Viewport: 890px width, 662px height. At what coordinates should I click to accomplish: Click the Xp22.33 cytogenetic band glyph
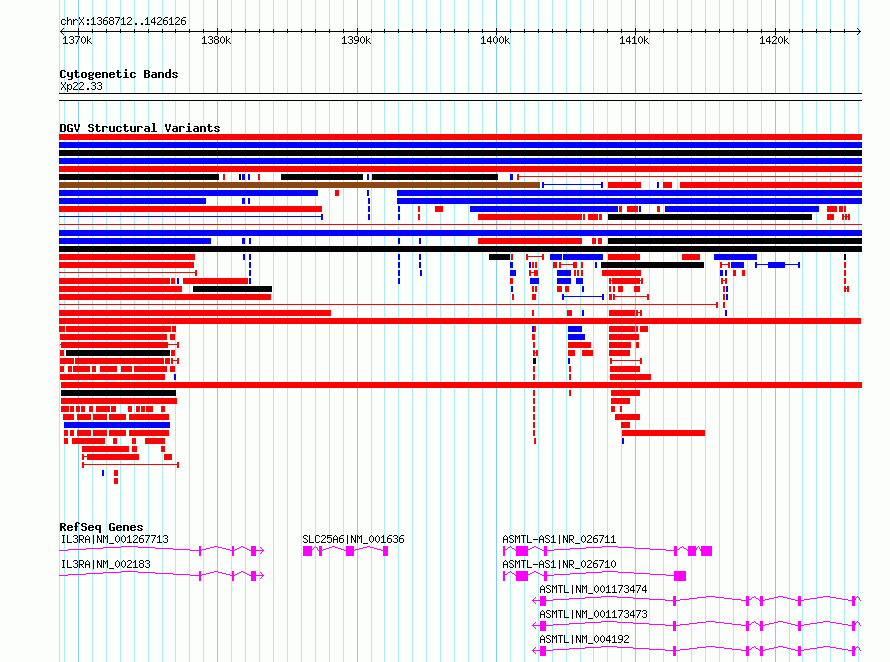[x=460, y=97]
